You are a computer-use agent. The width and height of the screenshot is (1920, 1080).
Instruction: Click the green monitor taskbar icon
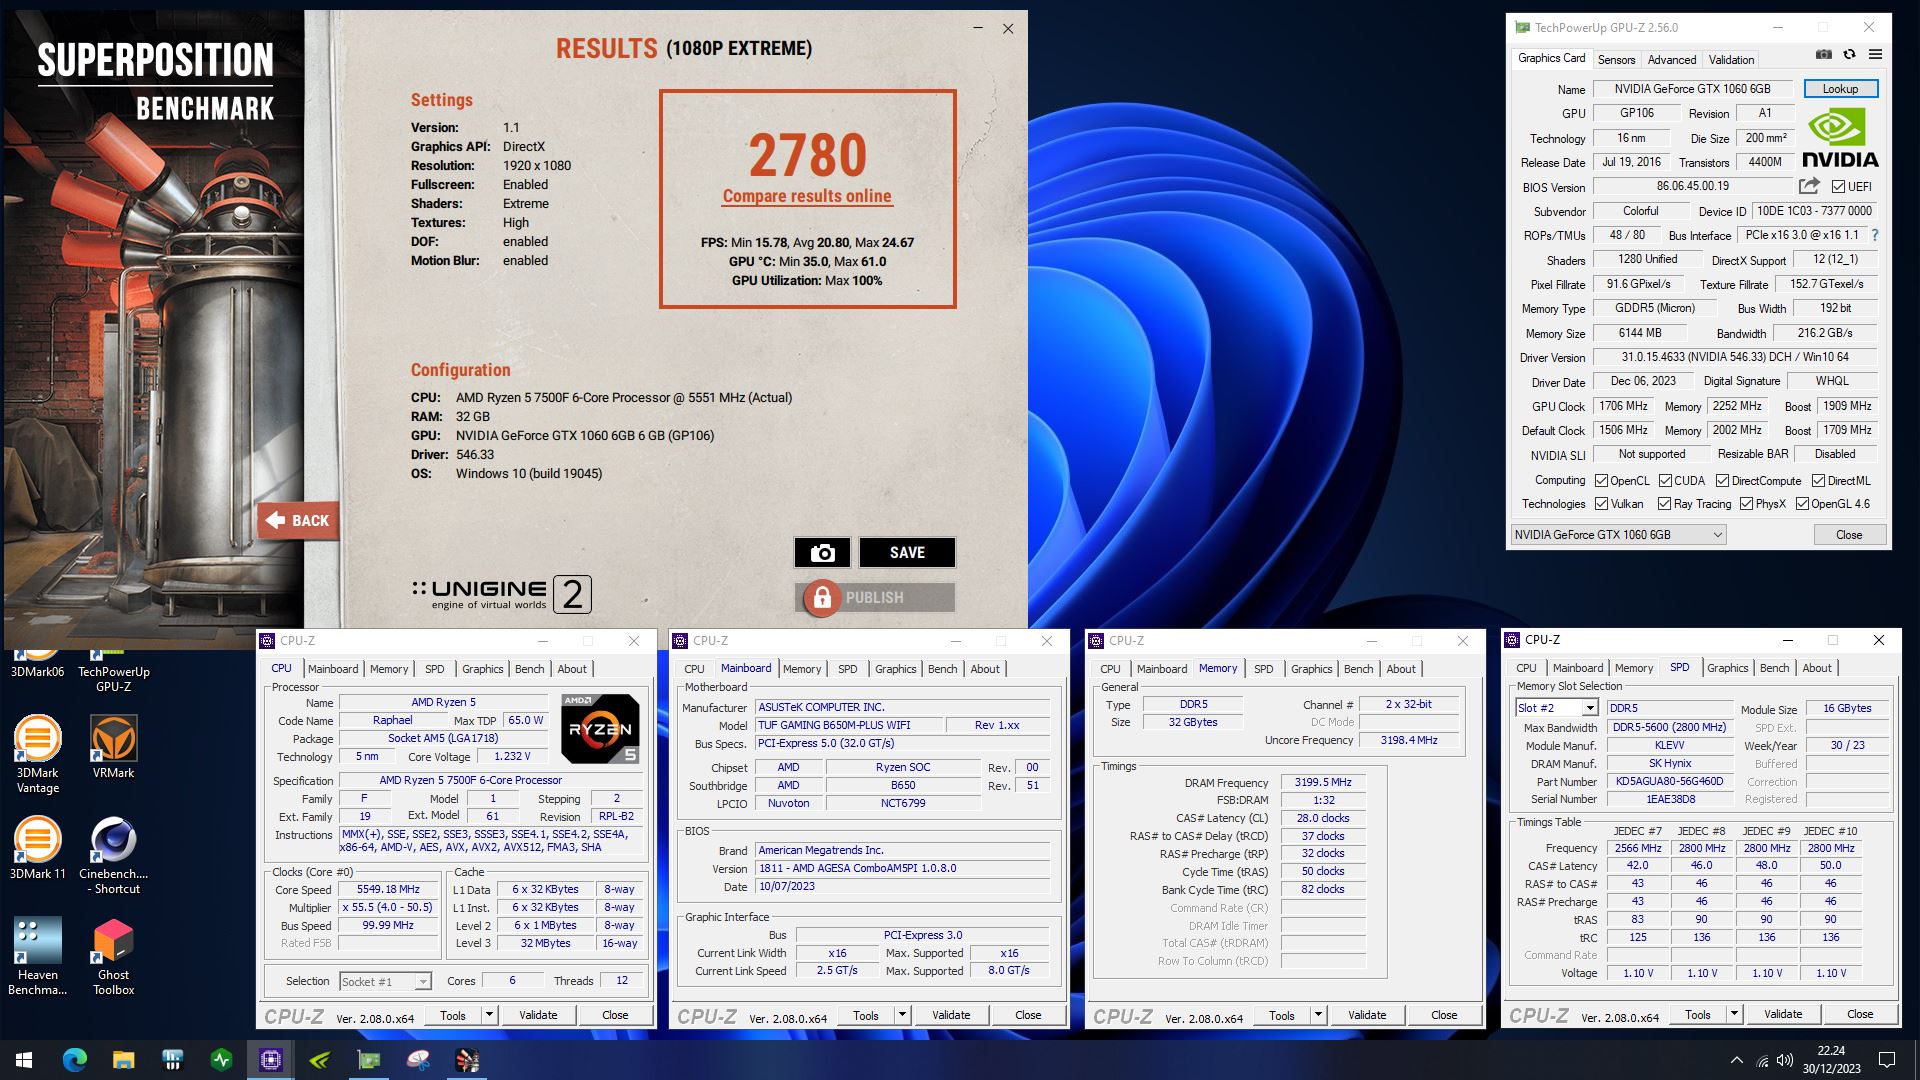(x=222, y=1059)
